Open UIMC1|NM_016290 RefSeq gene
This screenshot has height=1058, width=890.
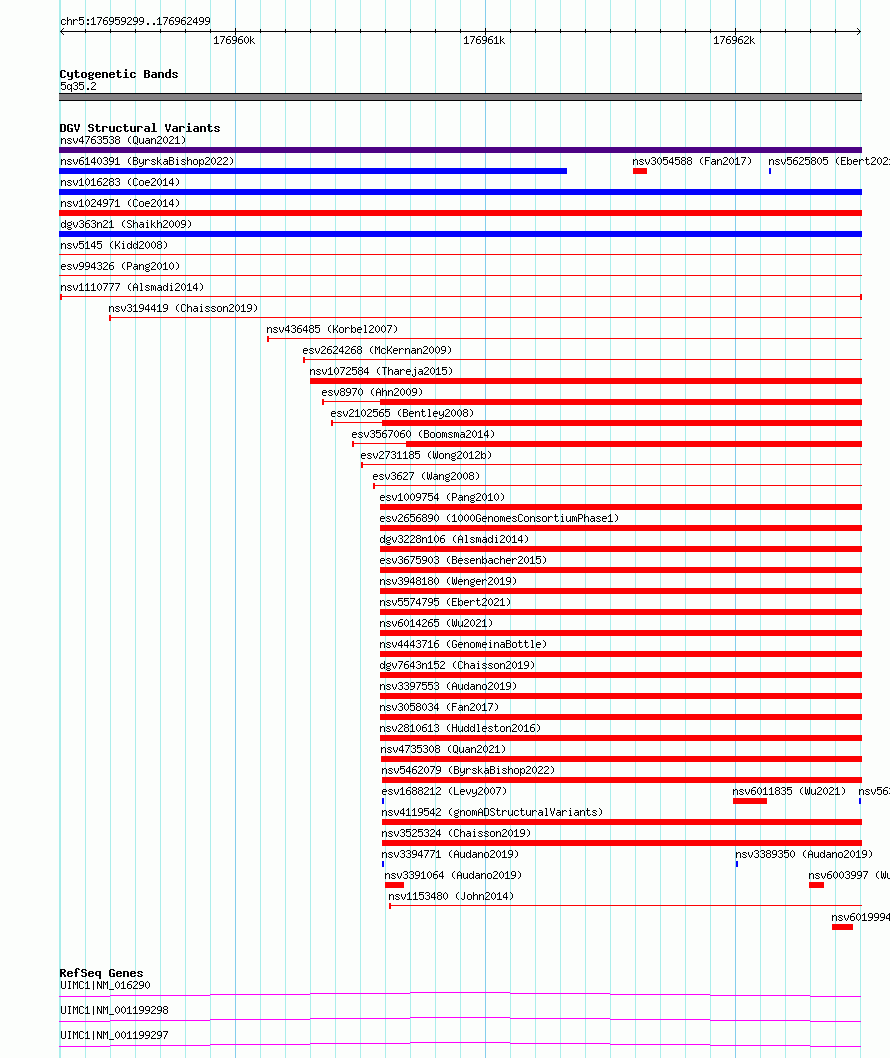(x=105, y=985)
